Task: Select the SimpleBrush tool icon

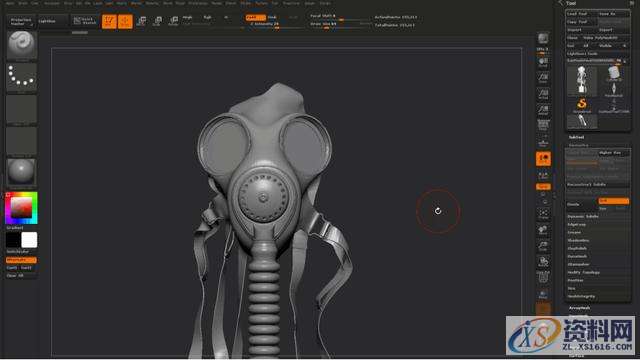Action: point(582,104)
